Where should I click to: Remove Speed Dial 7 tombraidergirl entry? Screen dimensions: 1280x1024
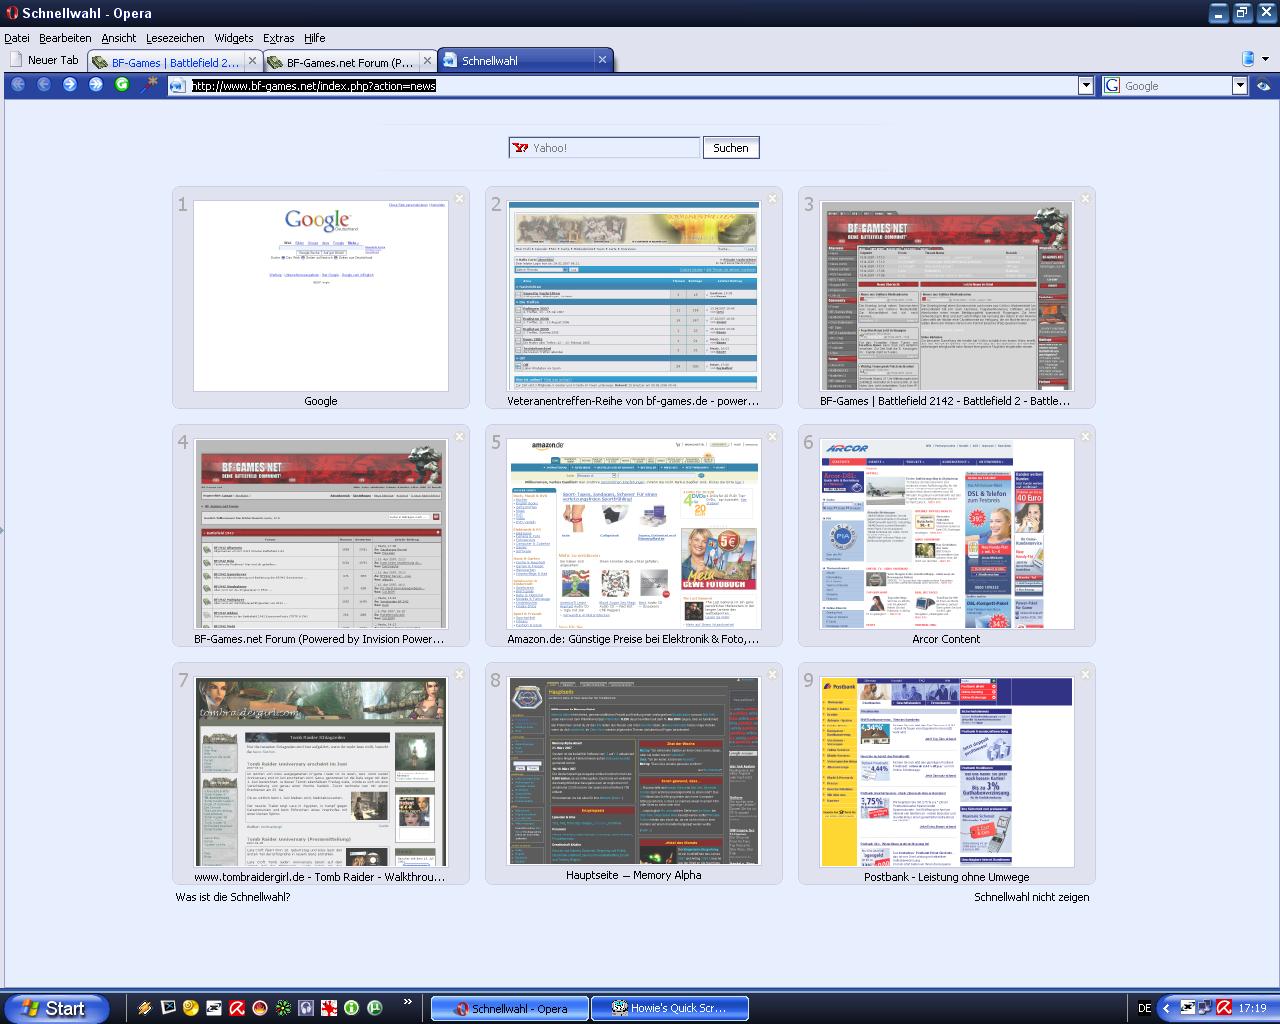tap(459, 675)
